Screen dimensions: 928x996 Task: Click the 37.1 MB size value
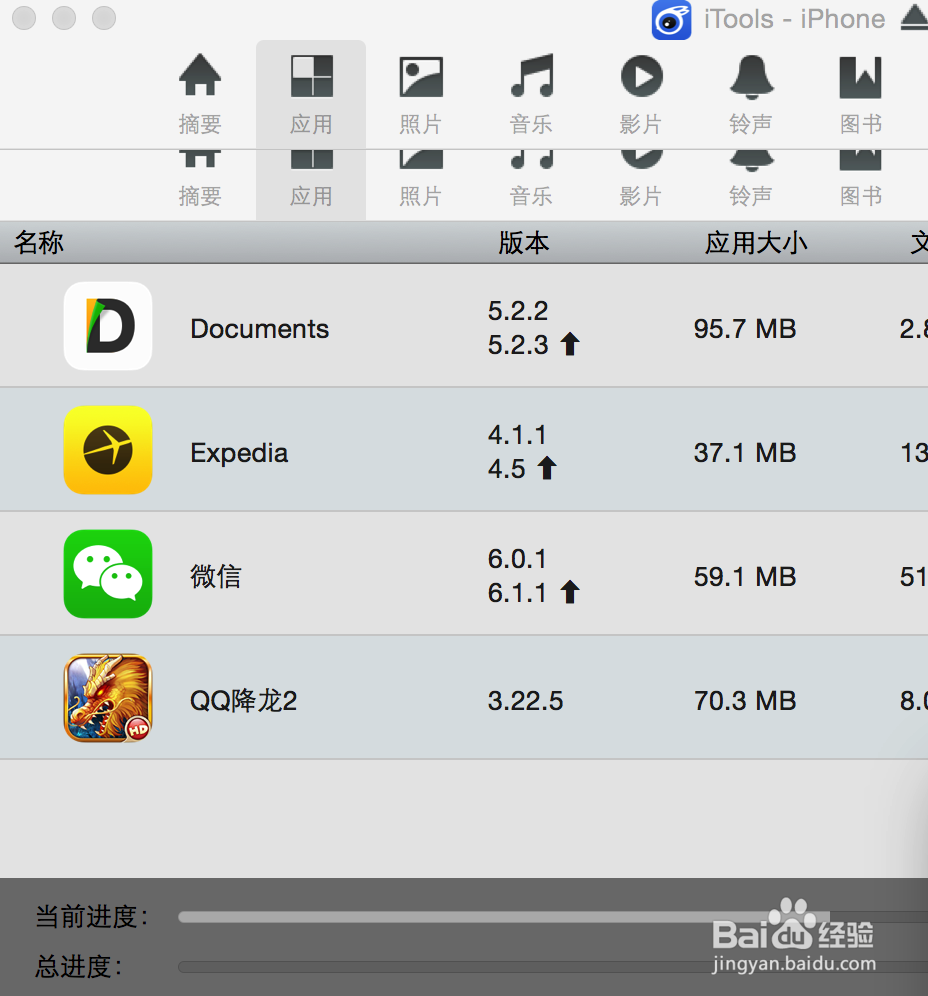click(x=745, y=453)
